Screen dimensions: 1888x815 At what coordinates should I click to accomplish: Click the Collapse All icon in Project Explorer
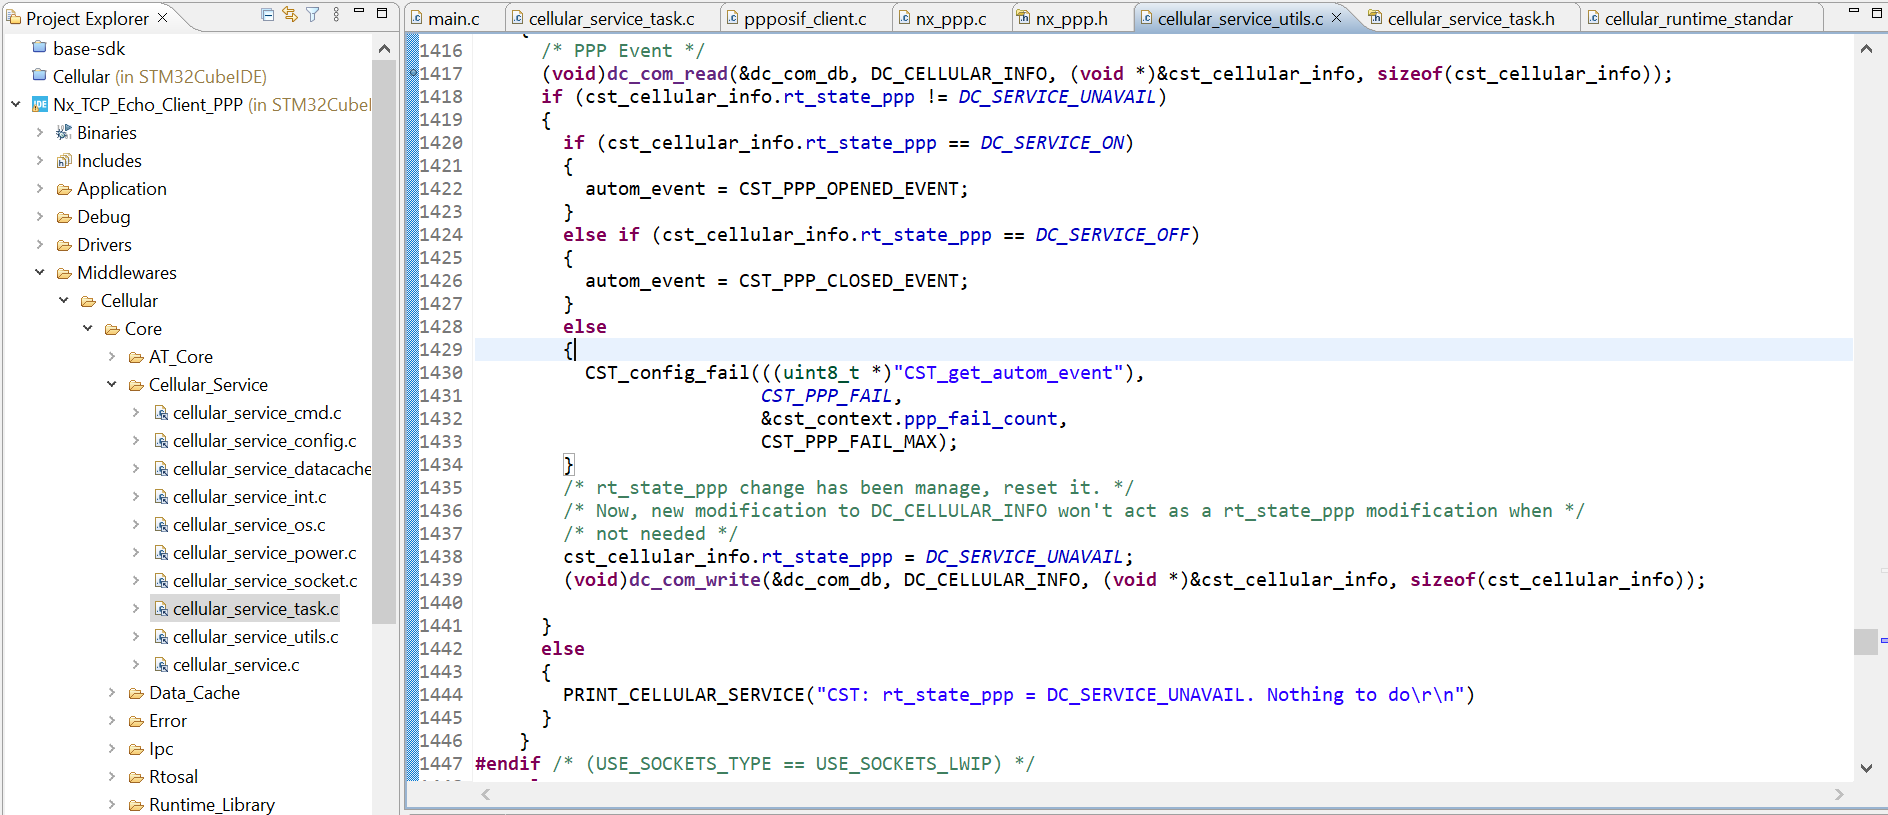(x=267, y=14)
